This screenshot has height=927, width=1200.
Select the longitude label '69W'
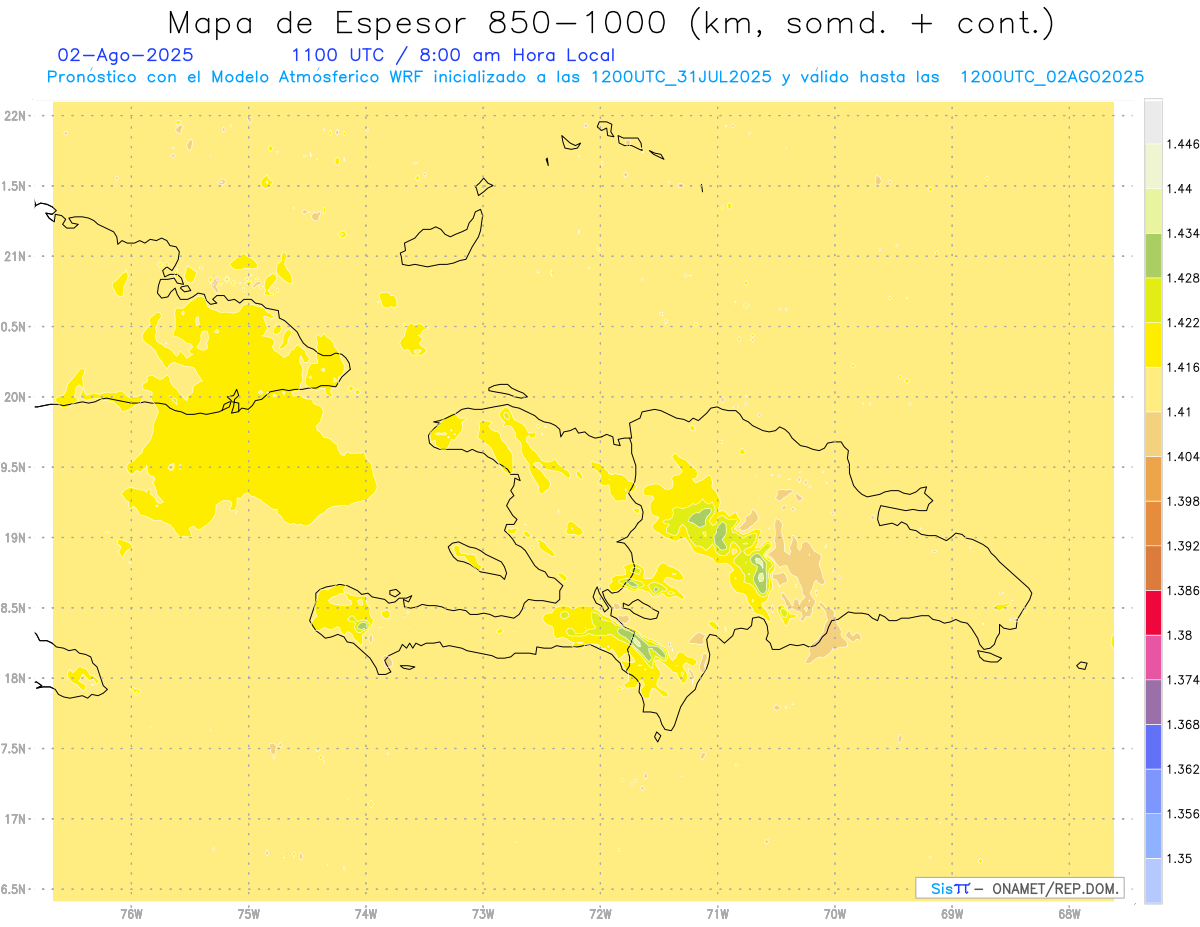tap(952, 913)
